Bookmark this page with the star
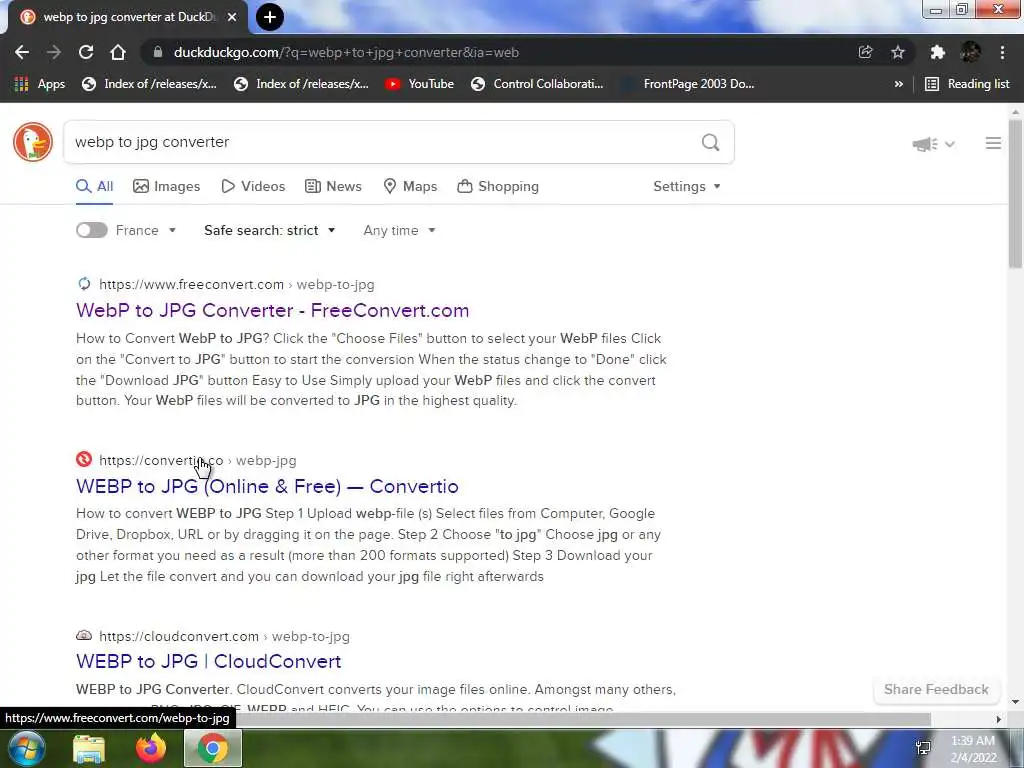1024x768 pixels. (x=898, y=52)
